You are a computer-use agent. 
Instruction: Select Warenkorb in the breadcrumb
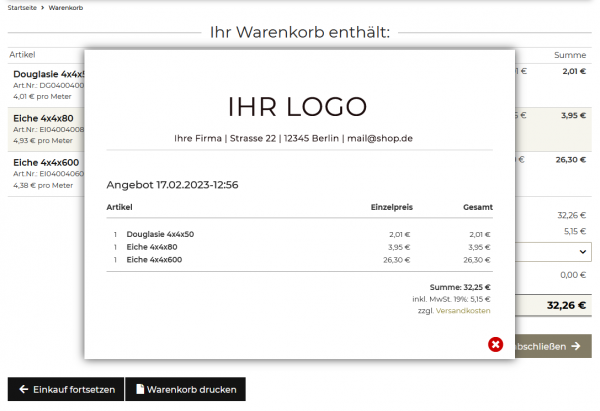(66, 8)
